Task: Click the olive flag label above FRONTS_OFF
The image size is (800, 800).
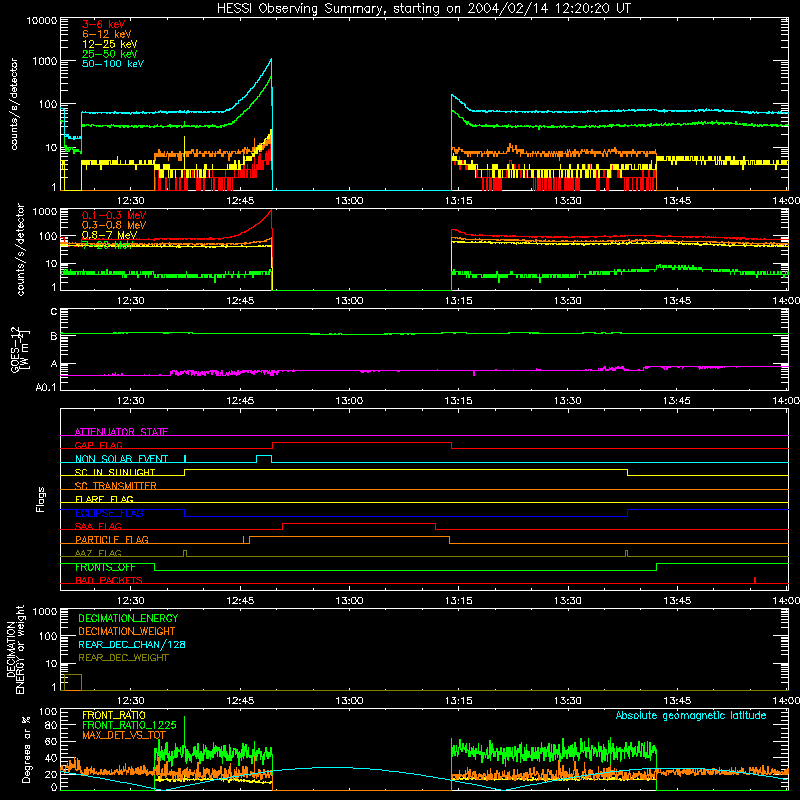Action: 98,553
